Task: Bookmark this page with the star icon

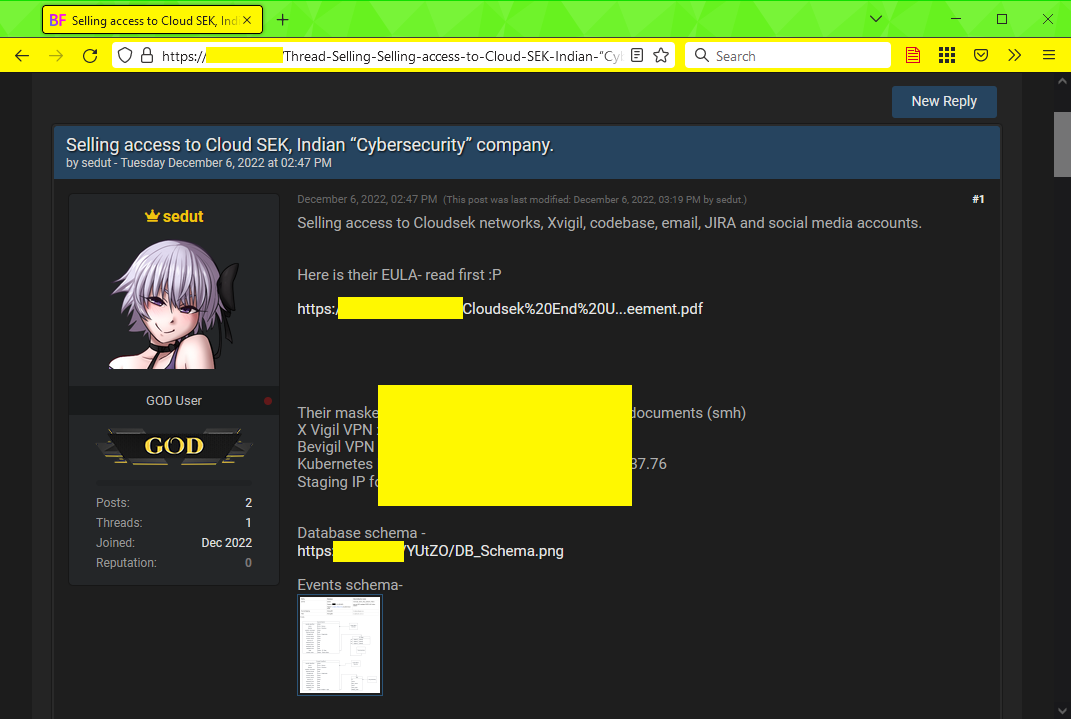Action: click(660, 55)
